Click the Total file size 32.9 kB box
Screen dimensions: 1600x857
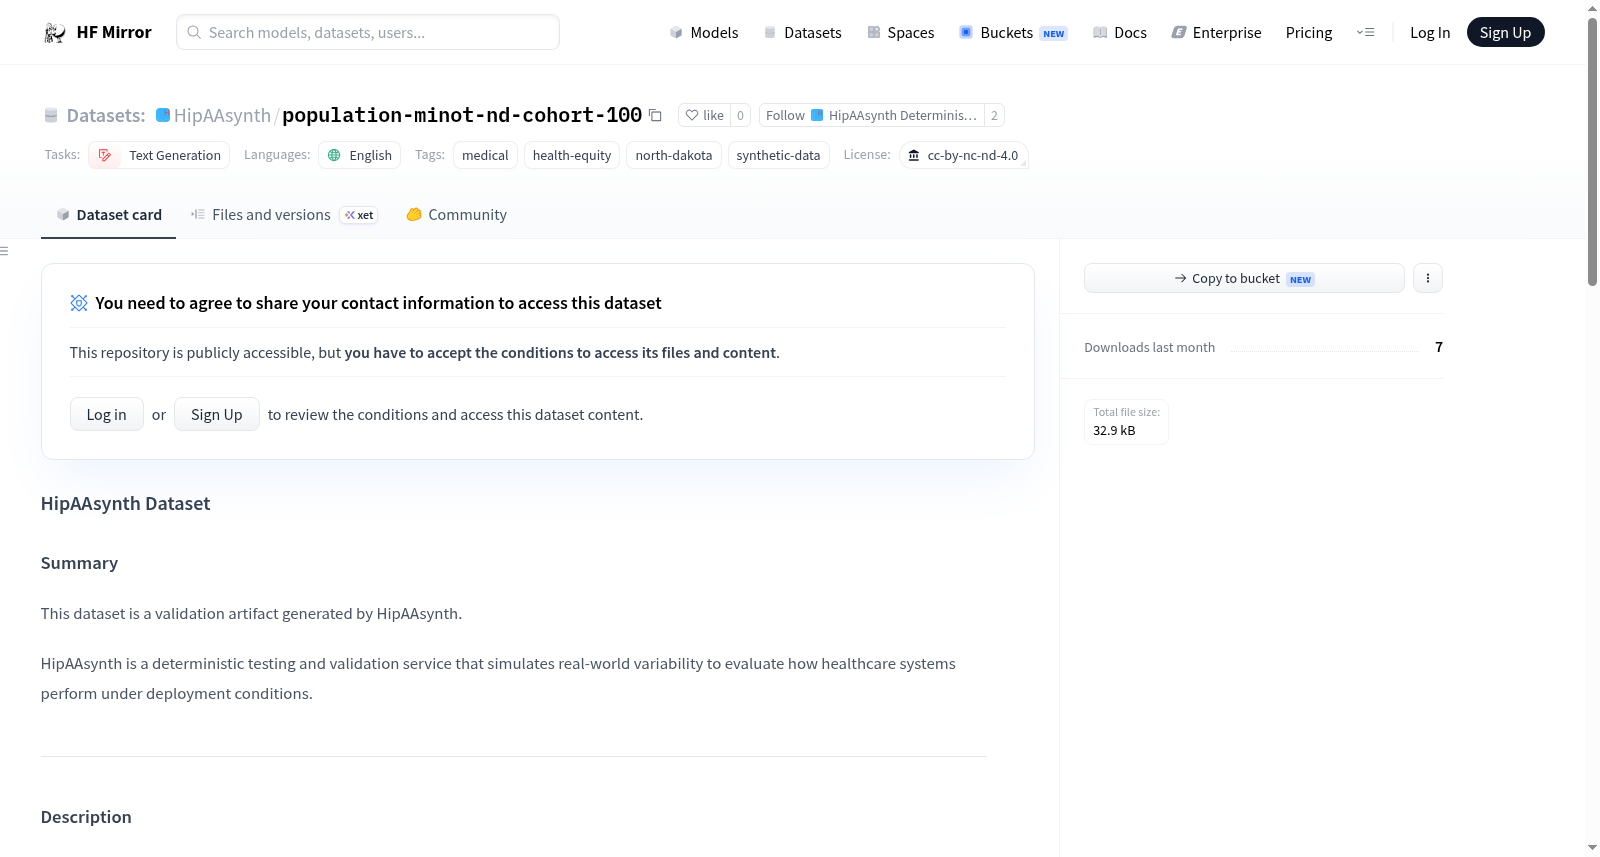[1126, 421]
